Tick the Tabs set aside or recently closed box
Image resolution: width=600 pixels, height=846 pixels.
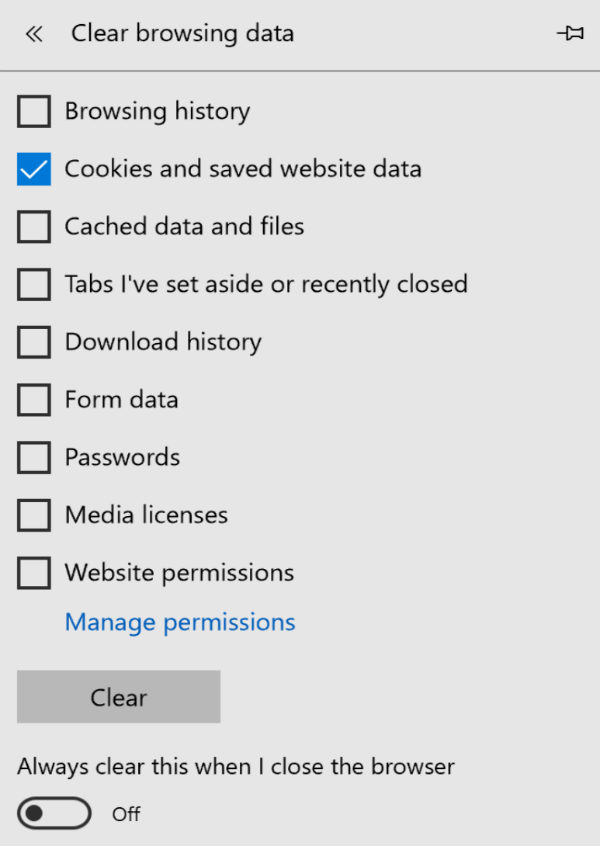coord(34,285)
